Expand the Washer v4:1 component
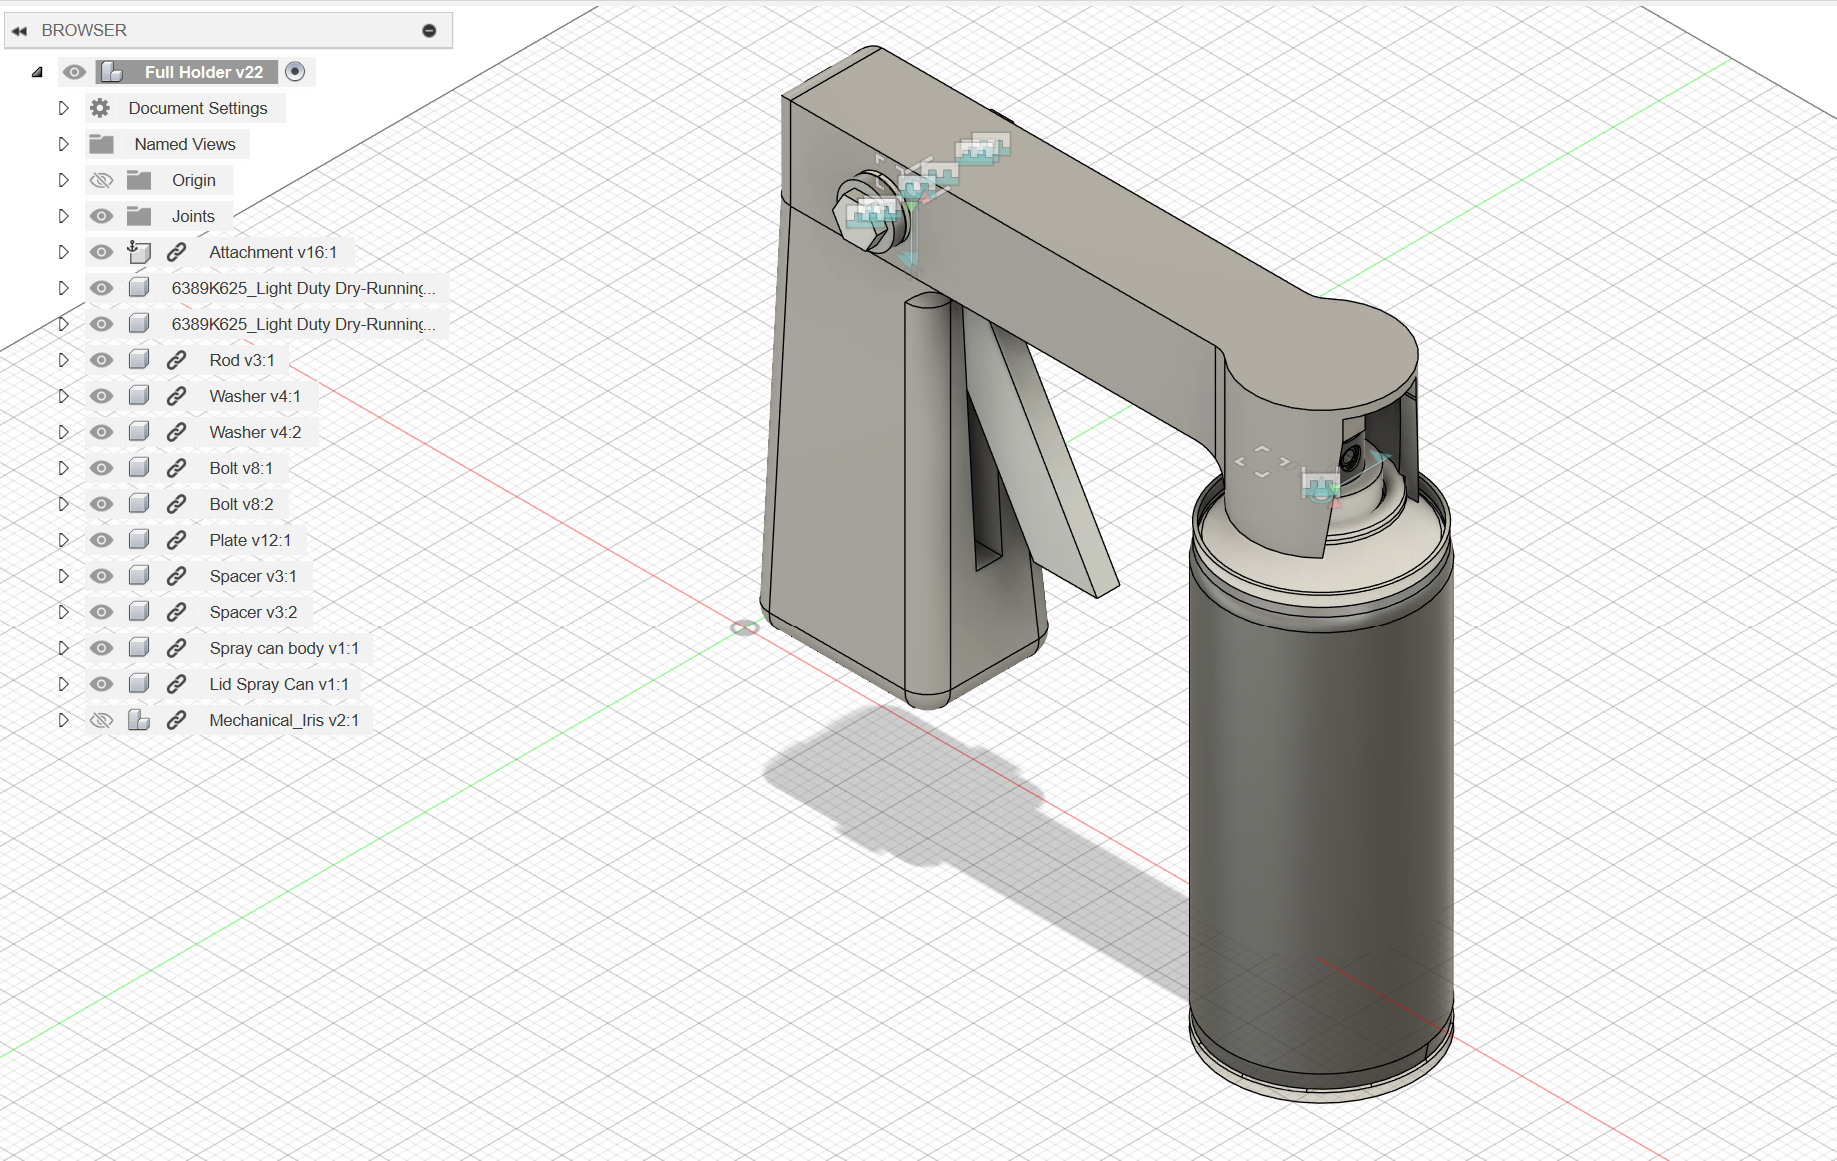The height and width of the screenshot is (1161, 1837). 63,396
